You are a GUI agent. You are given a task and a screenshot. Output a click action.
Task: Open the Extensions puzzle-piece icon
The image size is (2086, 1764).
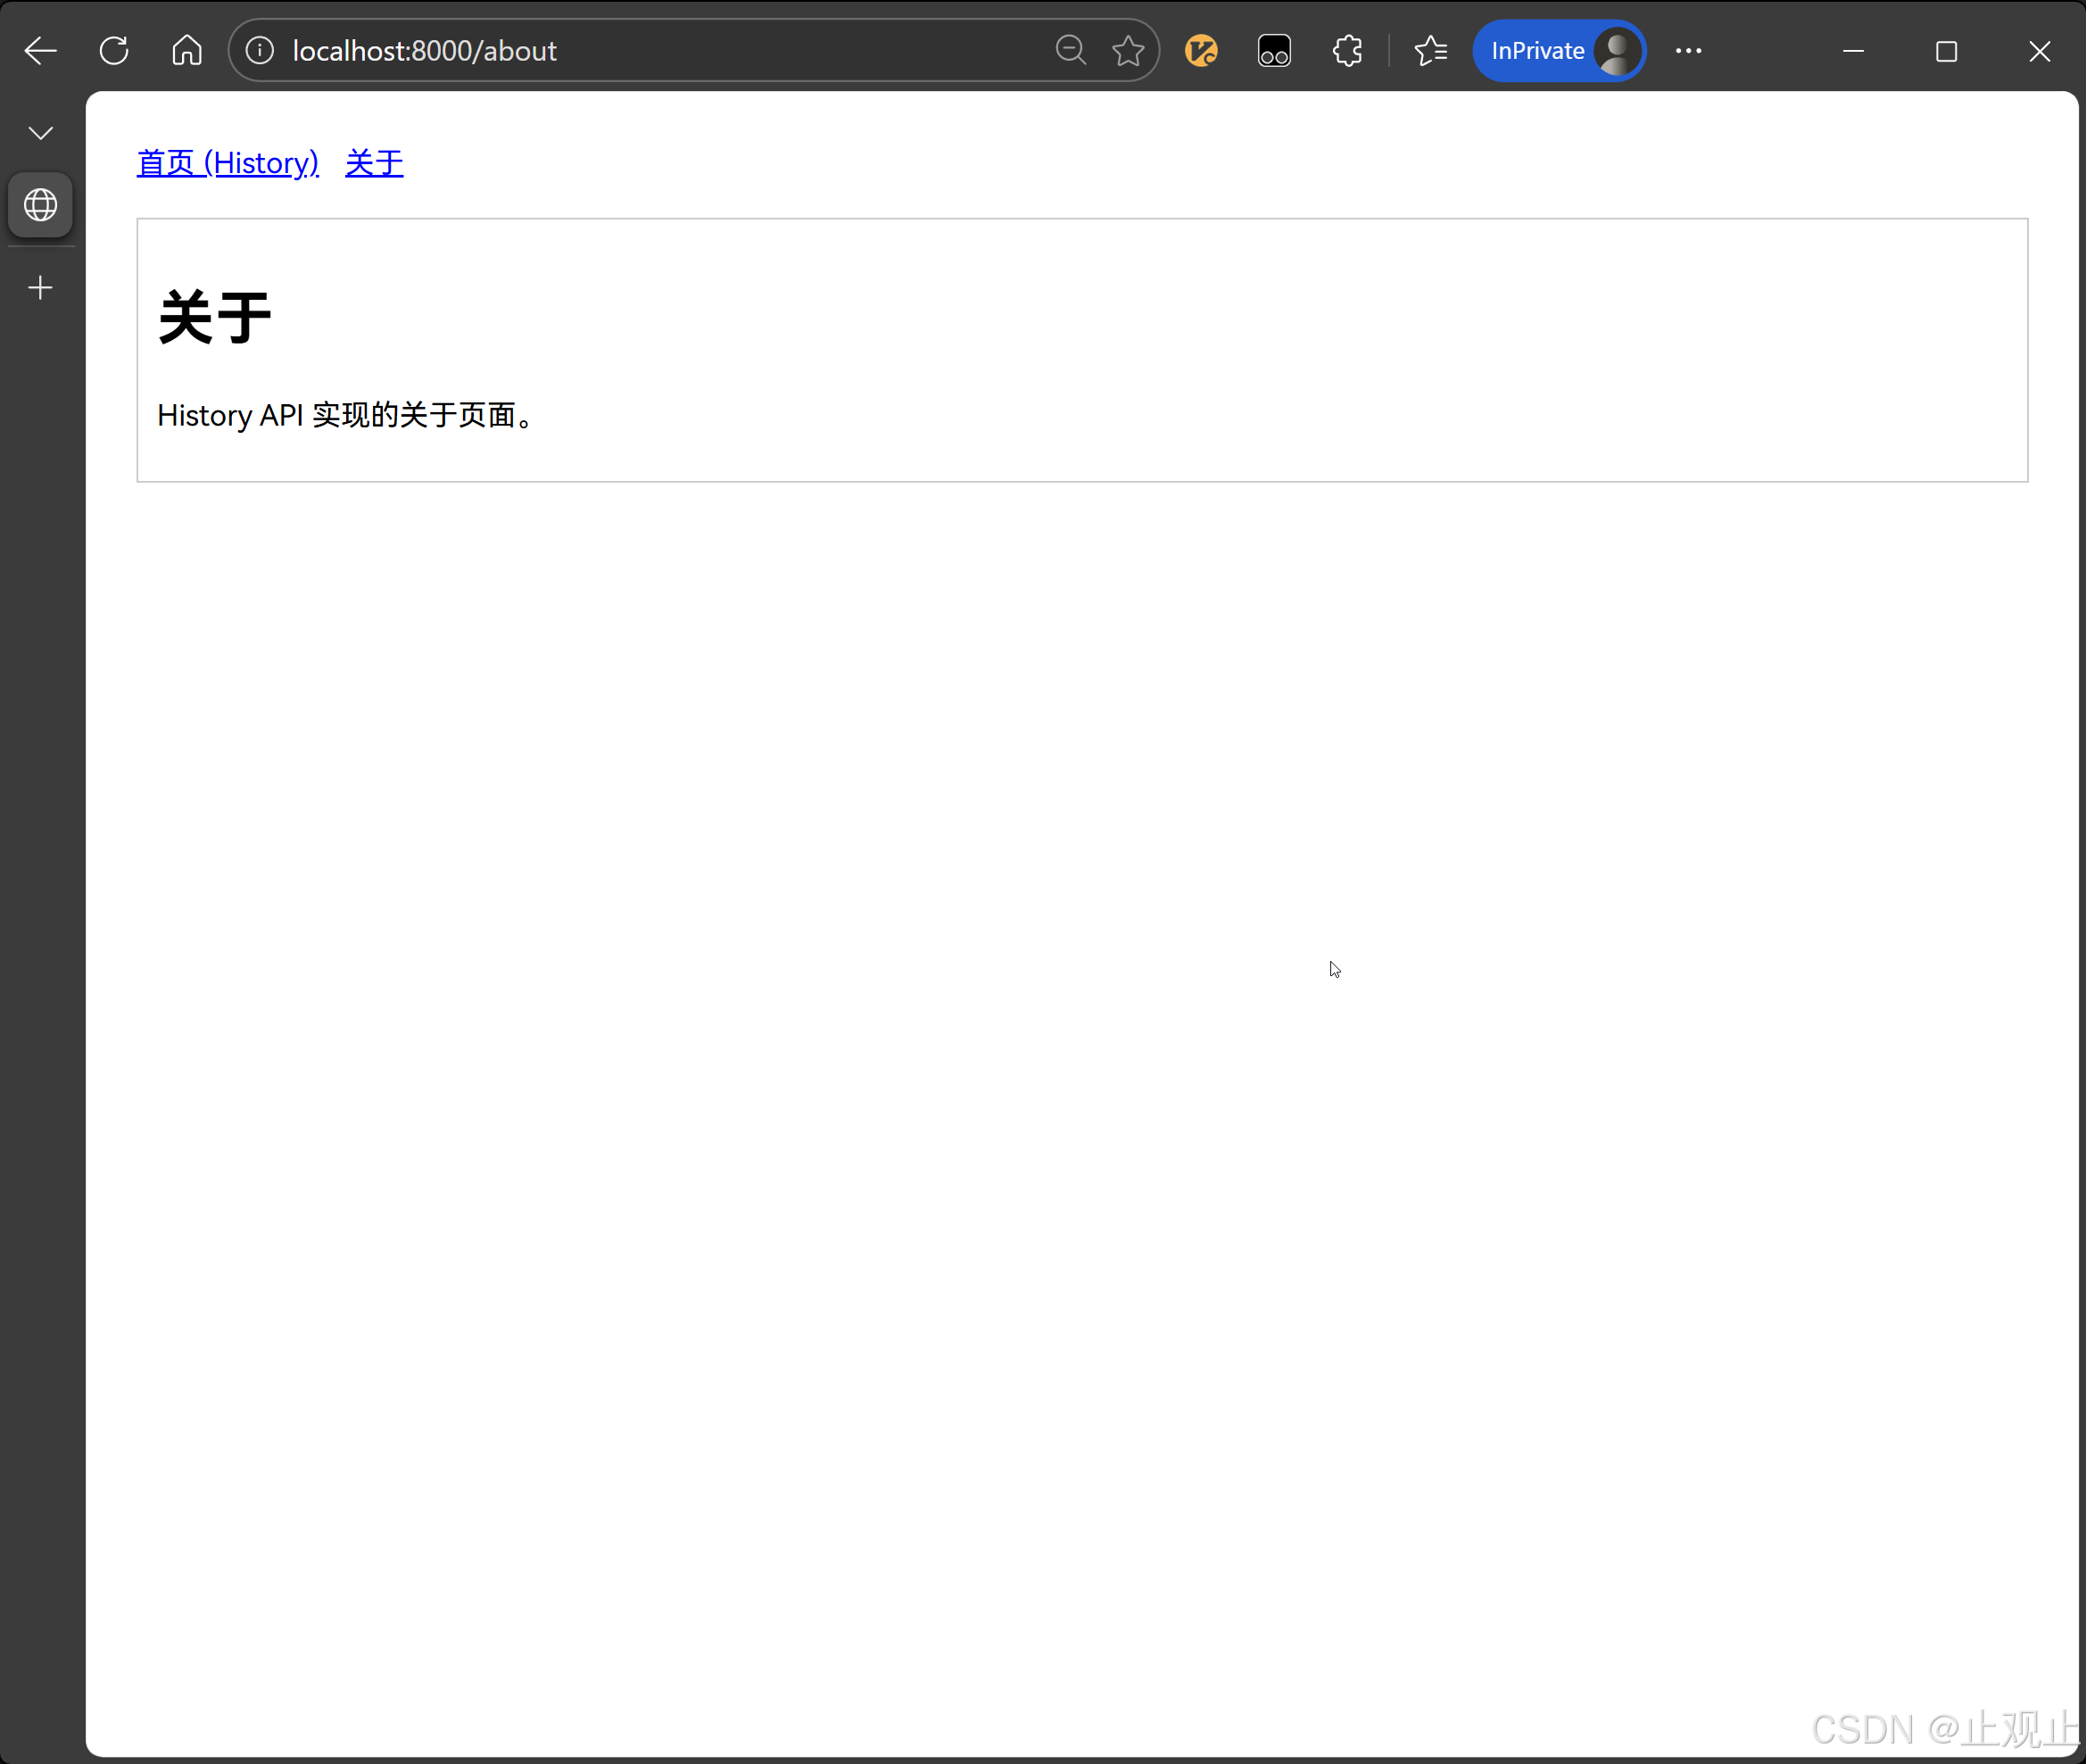pyautogui.click(x=1347, y=50)
